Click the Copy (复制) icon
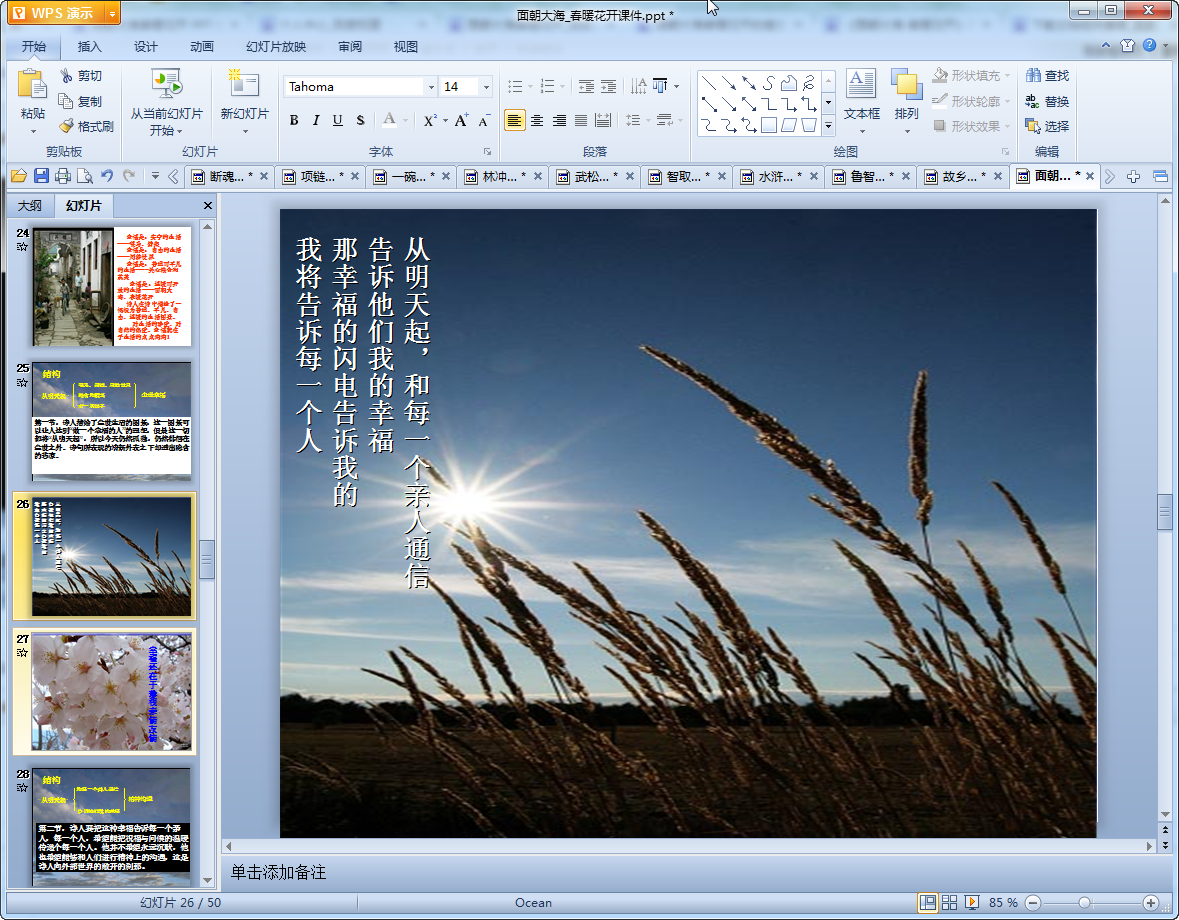Image resolution: width=1179 pixels, height=920 pixels. pyautogui.click(x=66, y=101)
